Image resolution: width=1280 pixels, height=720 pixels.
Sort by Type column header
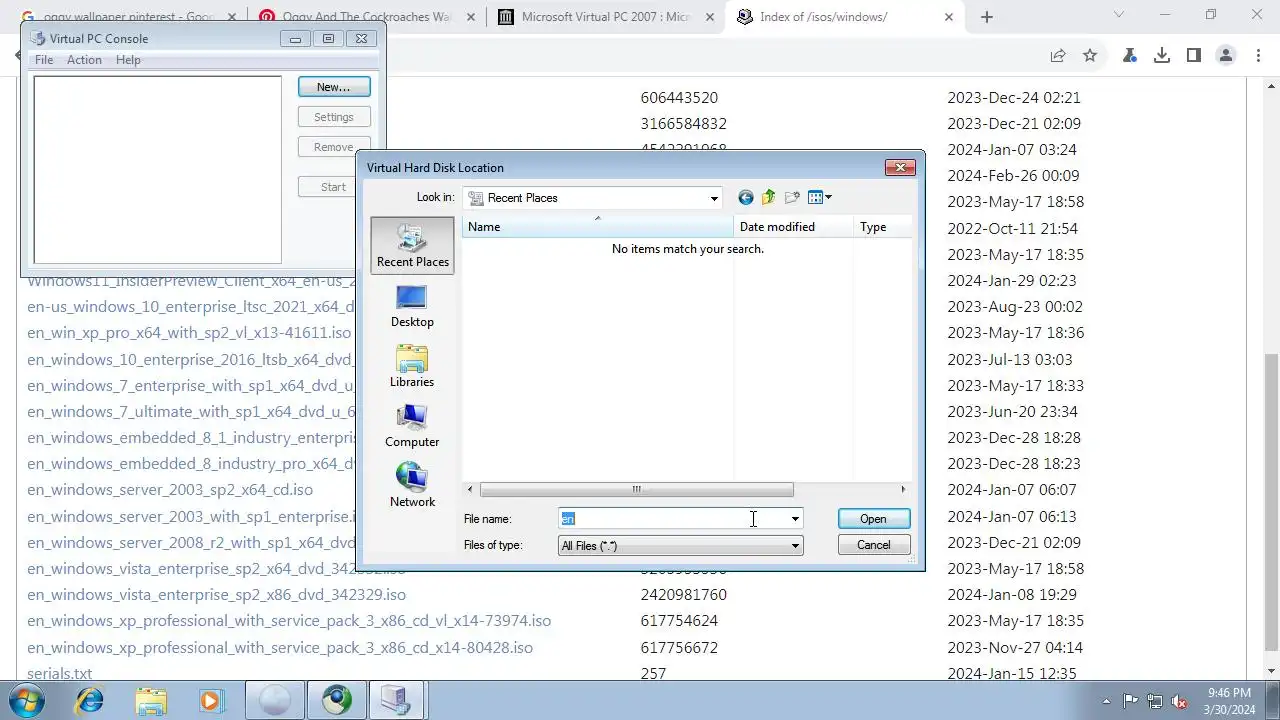point(882,227)
